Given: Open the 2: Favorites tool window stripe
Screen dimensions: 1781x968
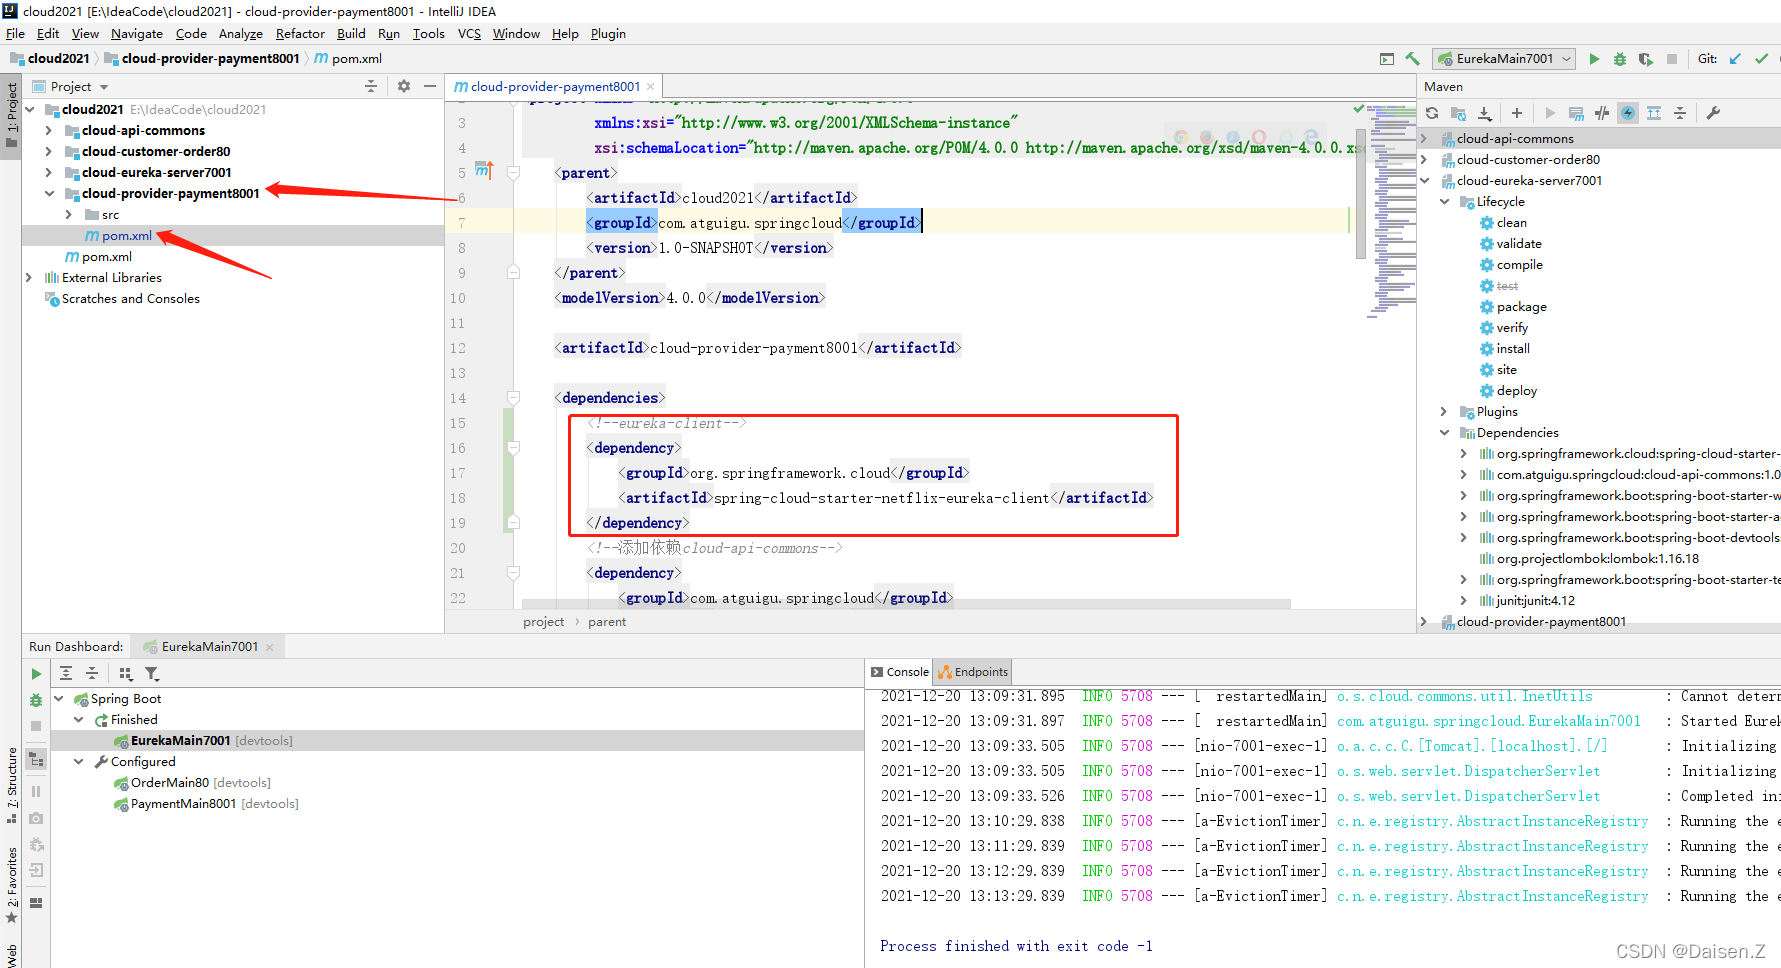Looking at the screenshot, I should pyautogui.click(x=11, y=884).
